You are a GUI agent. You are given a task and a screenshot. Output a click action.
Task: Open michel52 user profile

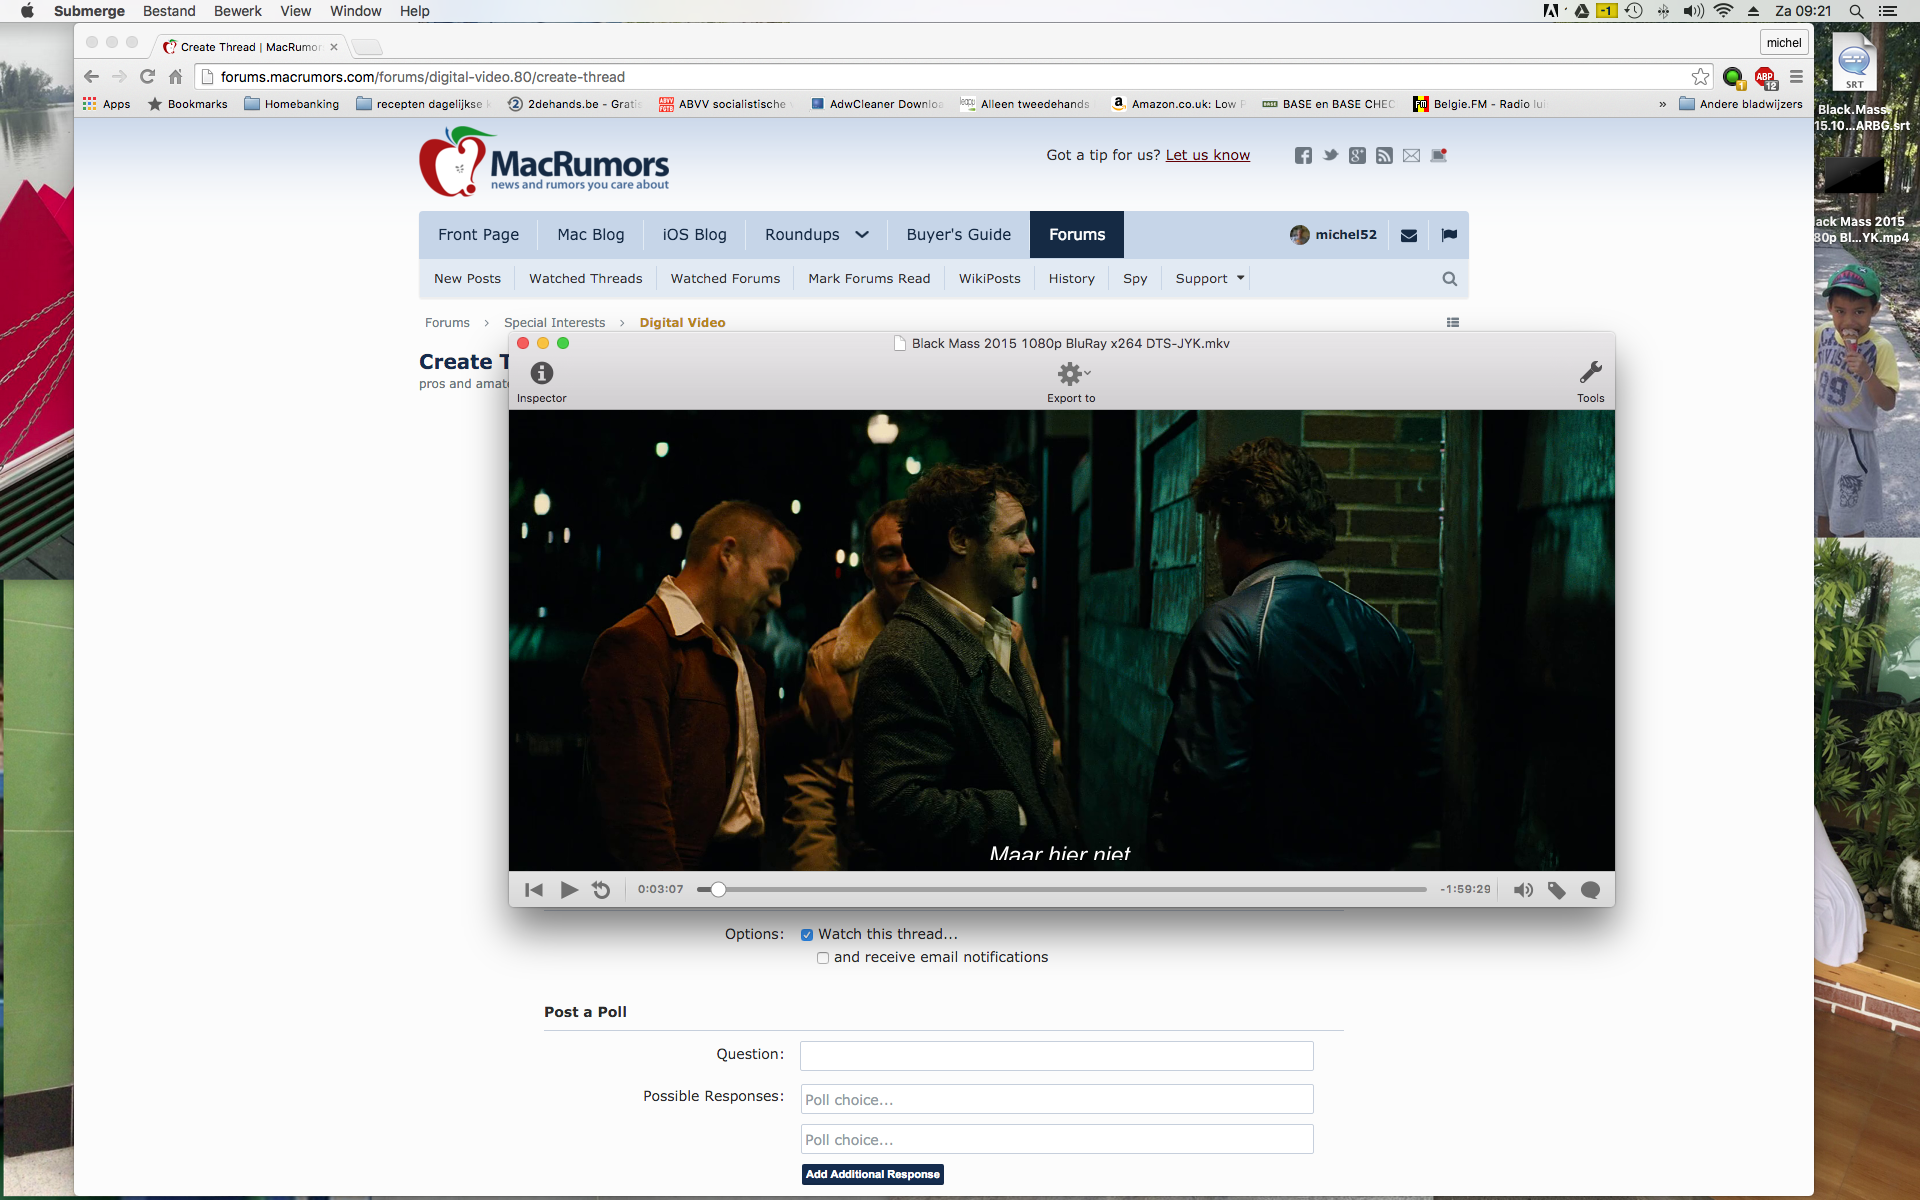(x=1333, y=234)
